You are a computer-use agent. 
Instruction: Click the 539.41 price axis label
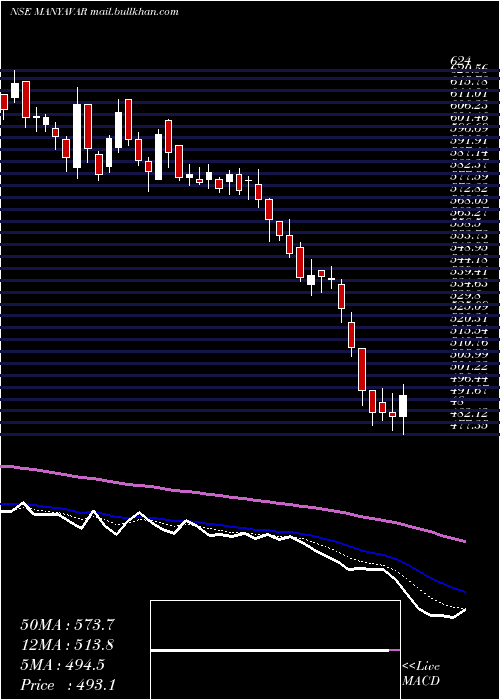pyautogui.click(x=468, y=271)
